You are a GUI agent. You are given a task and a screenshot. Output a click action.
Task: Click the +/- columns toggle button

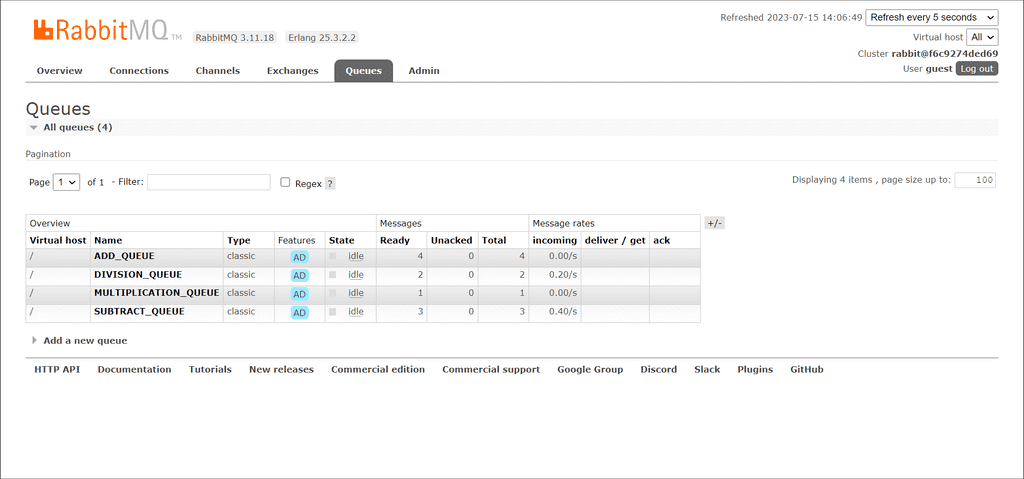[714, 223]
